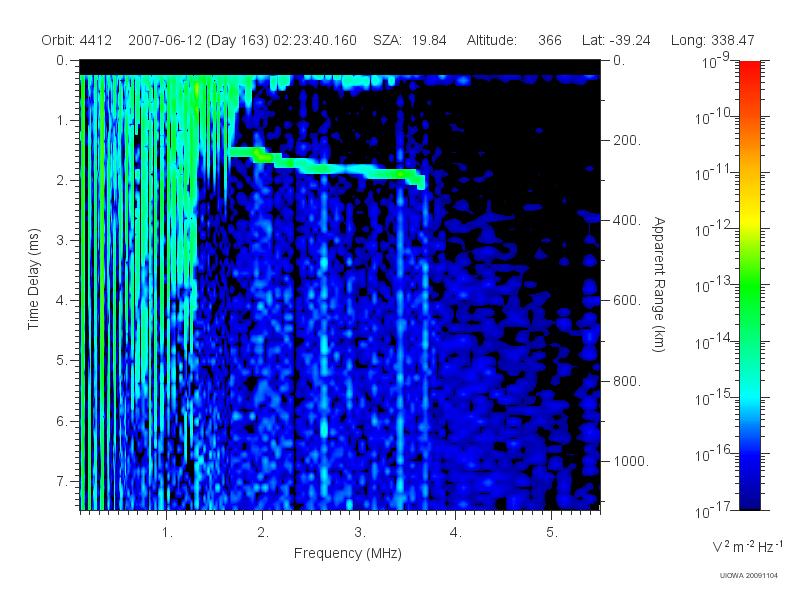Click the 'Time Delay (ms)' axis label
Screen dimensions: 800x600
(34, 279)
